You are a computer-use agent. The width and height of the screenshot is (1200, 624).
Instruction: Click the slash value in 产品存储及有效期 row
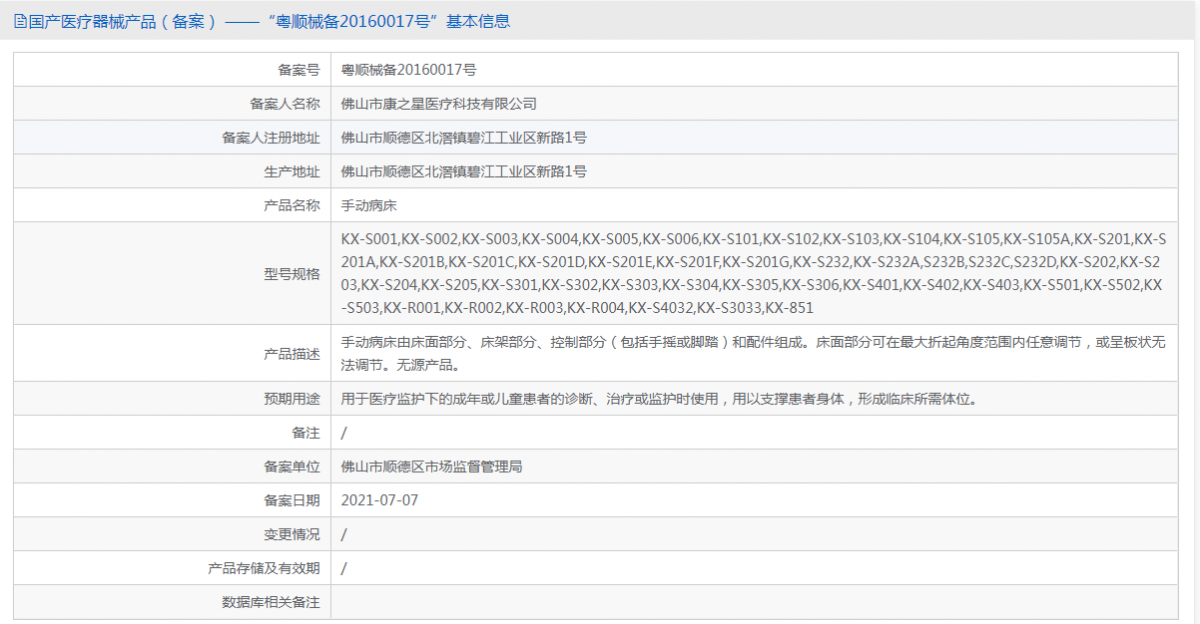click(344, 568)
